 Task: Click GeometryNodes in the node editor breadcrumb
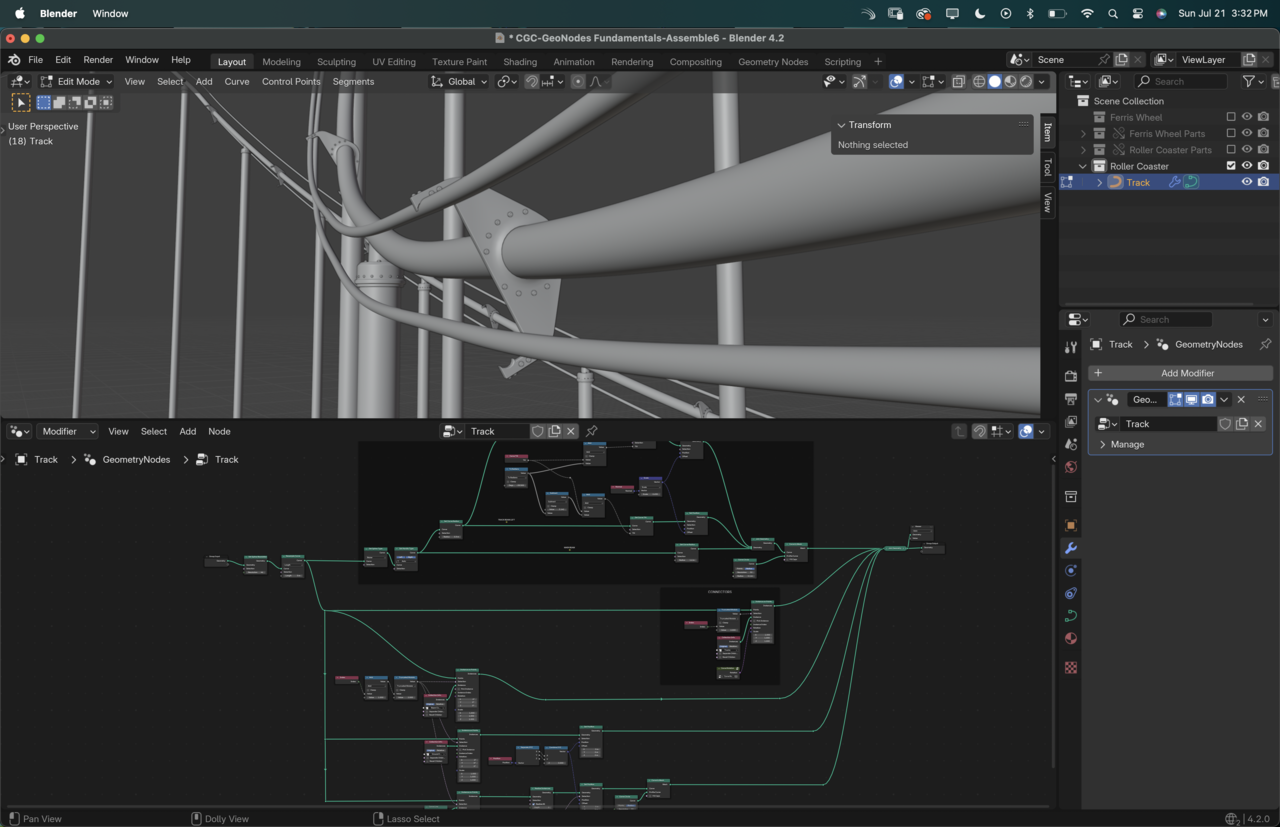pyautogui.click(x=136, y=460)
